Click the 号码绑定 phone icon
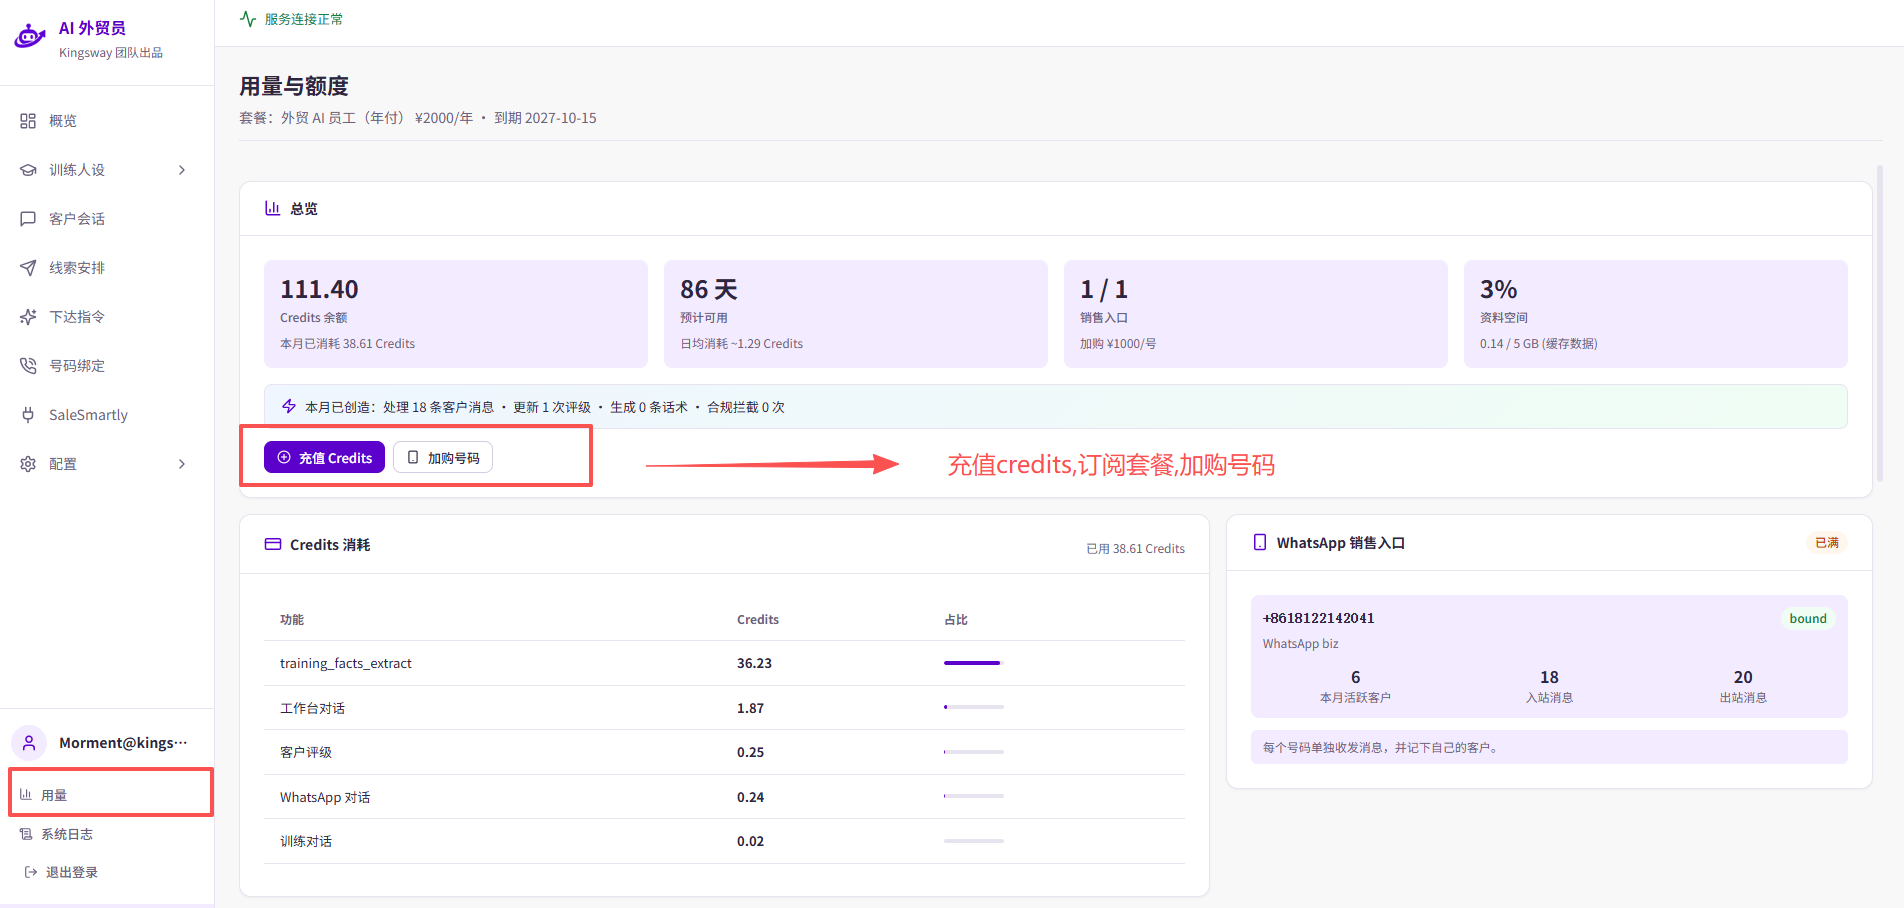 (x=28, y=366)
